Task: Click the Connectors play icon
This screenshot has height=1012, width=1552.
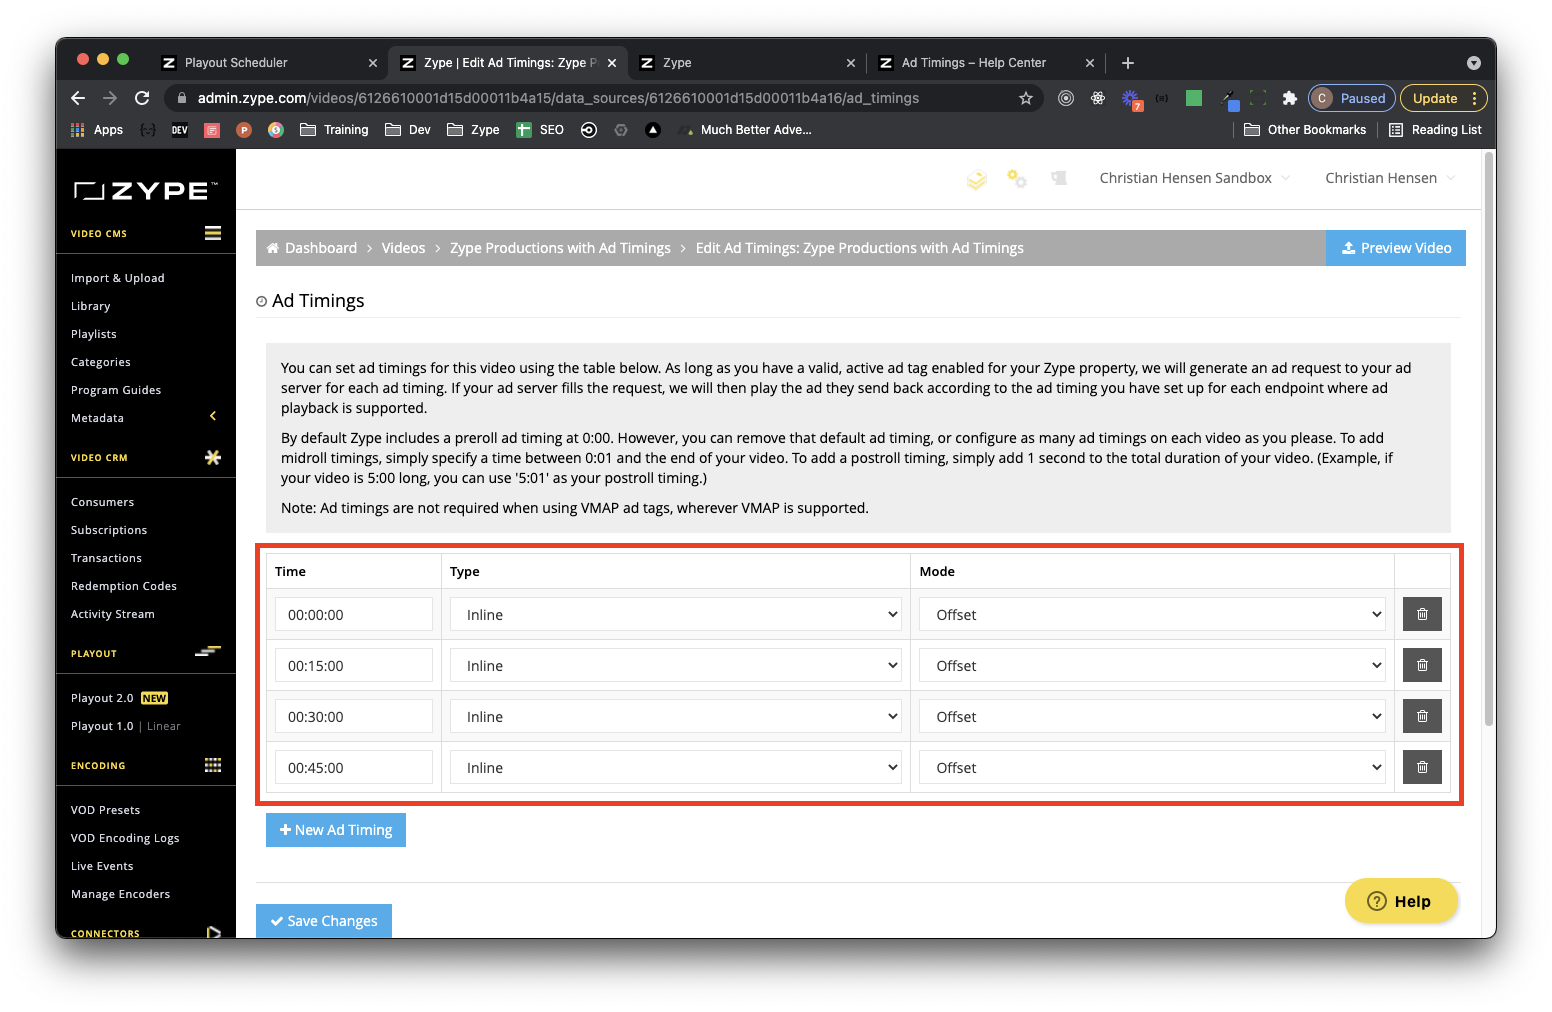Action: (x=213, y=932)
